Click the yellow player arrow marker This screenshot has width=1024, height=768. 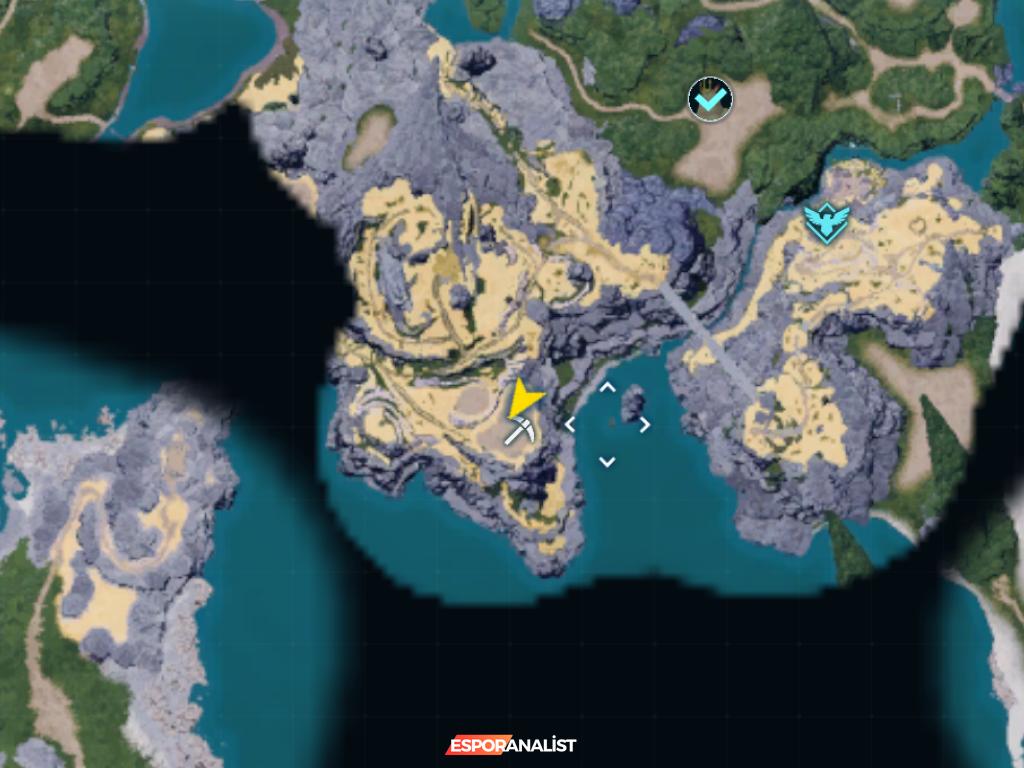[522, 400]
